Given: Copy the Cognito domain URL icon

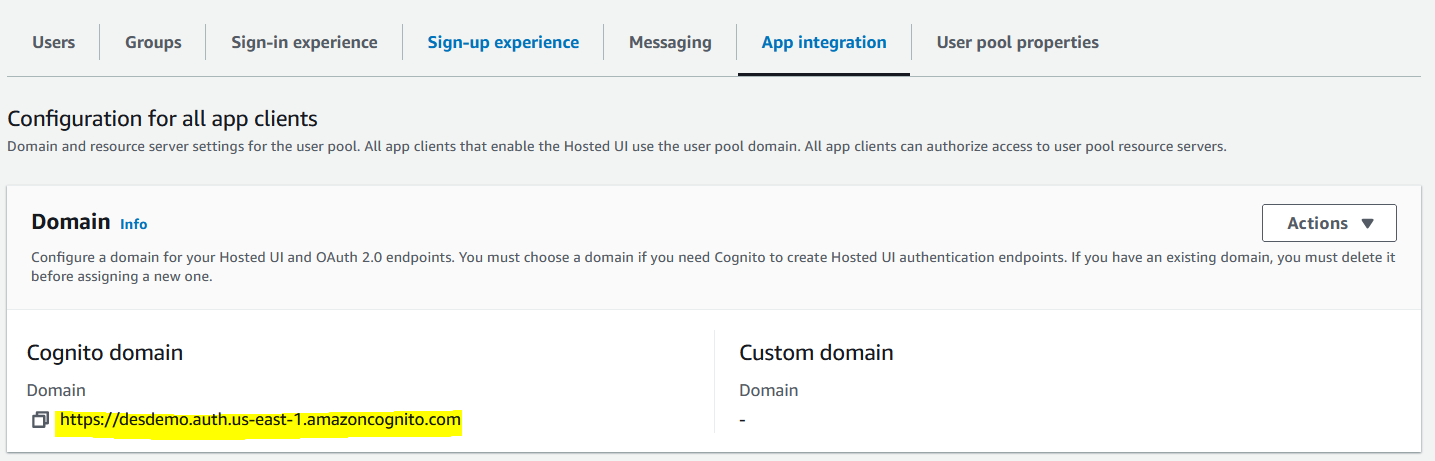Looking at the screenshot, I should tap(40, 420).
